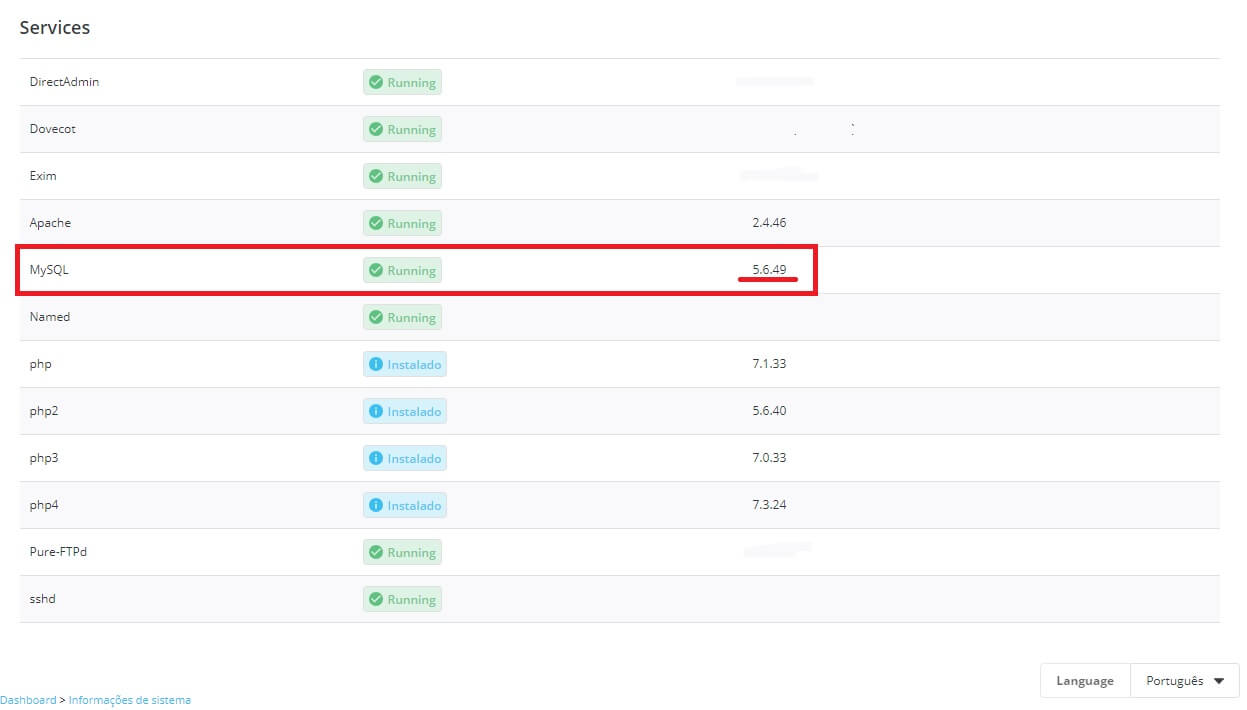Screen dimensions: 1247x710
Task: Click the green check icon in the sshd row
Action: 376,599
